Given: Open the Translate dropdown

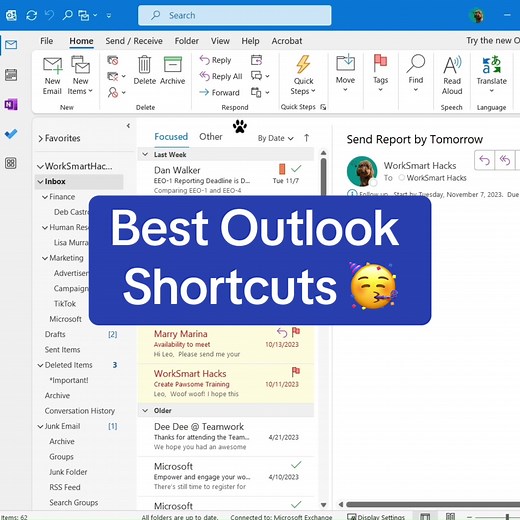Looking at the screenshot, I should click(491, 74).
